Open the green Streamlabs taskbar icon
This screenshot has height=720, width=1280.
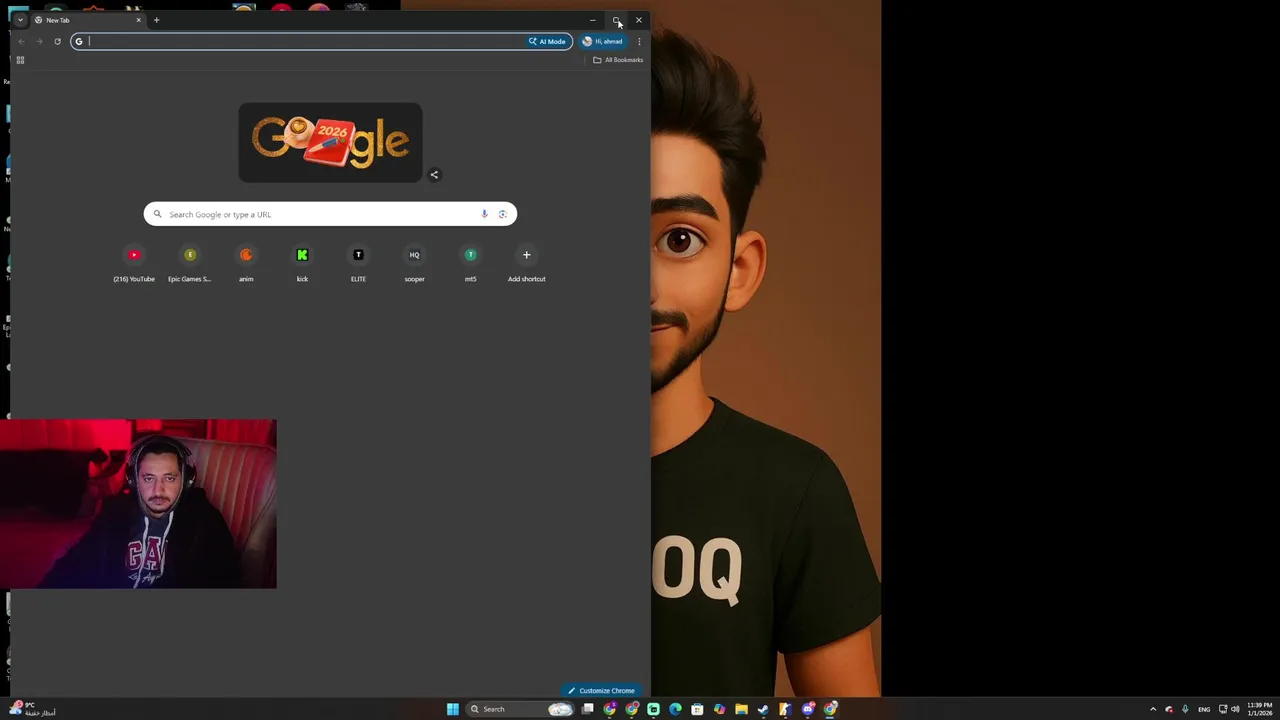653,709
